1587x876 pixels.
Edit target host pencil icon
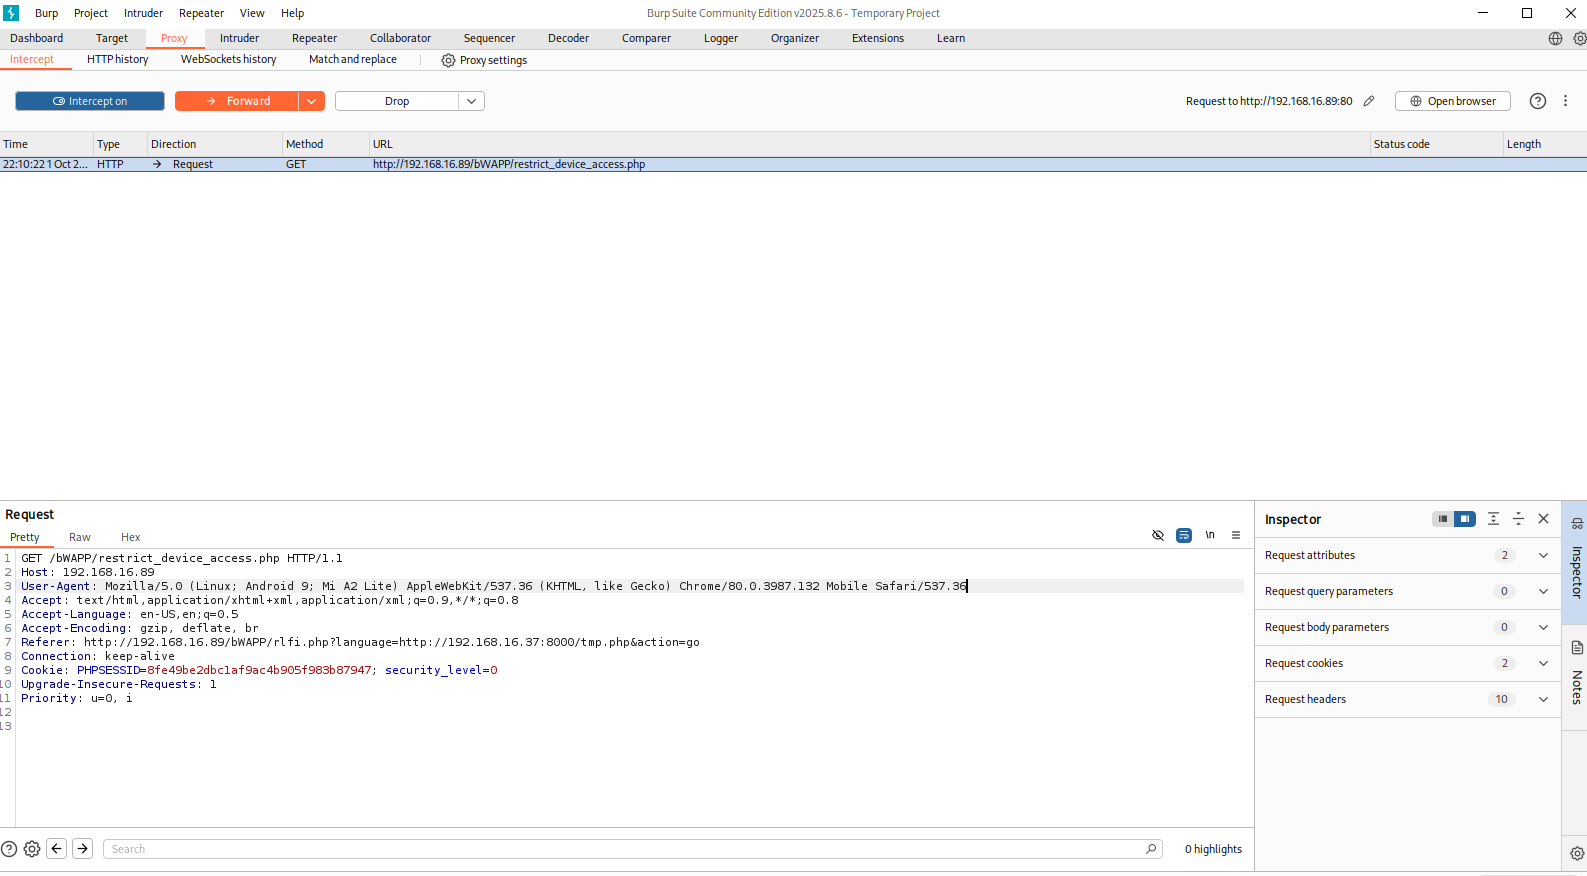click(1369, 101)
